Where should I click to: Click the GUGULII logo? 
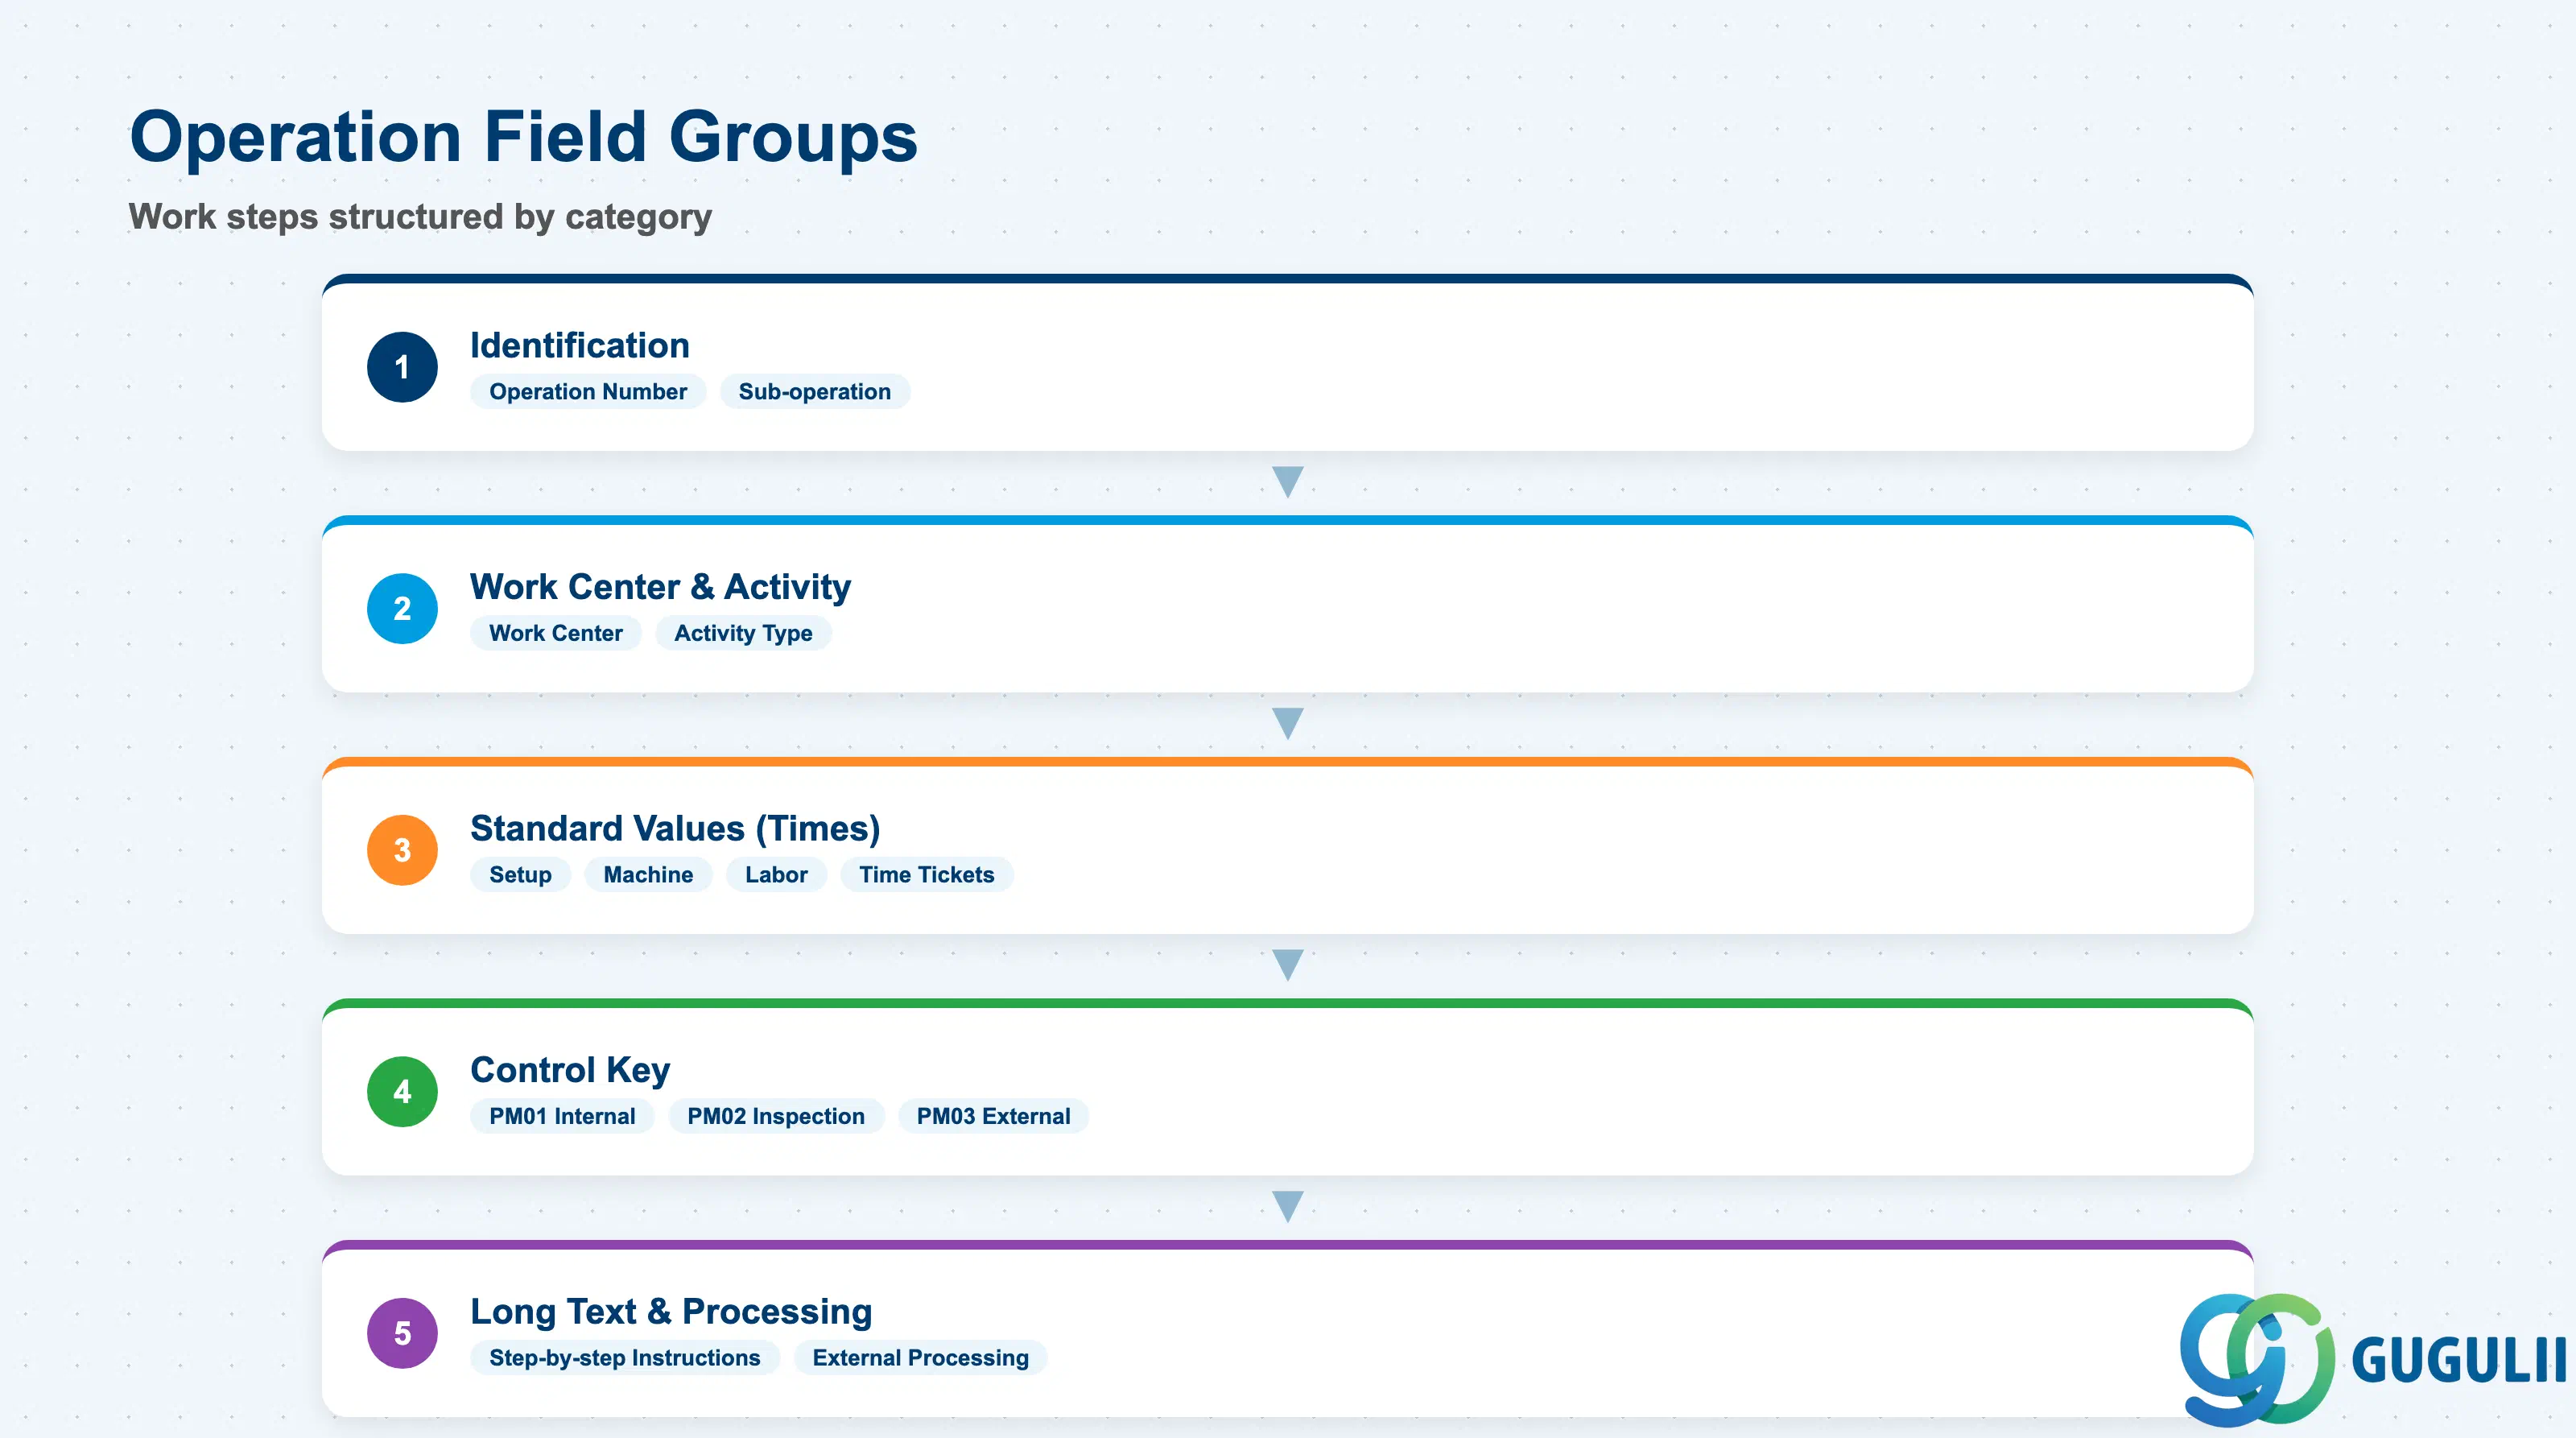(2372, 1359)
